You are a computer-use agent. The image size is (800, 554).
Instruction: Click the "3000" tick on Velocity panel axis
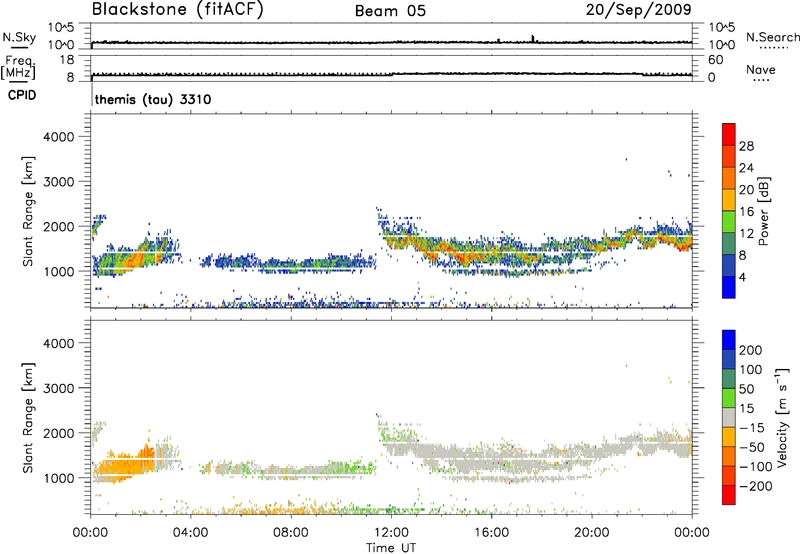pos(59,388)
